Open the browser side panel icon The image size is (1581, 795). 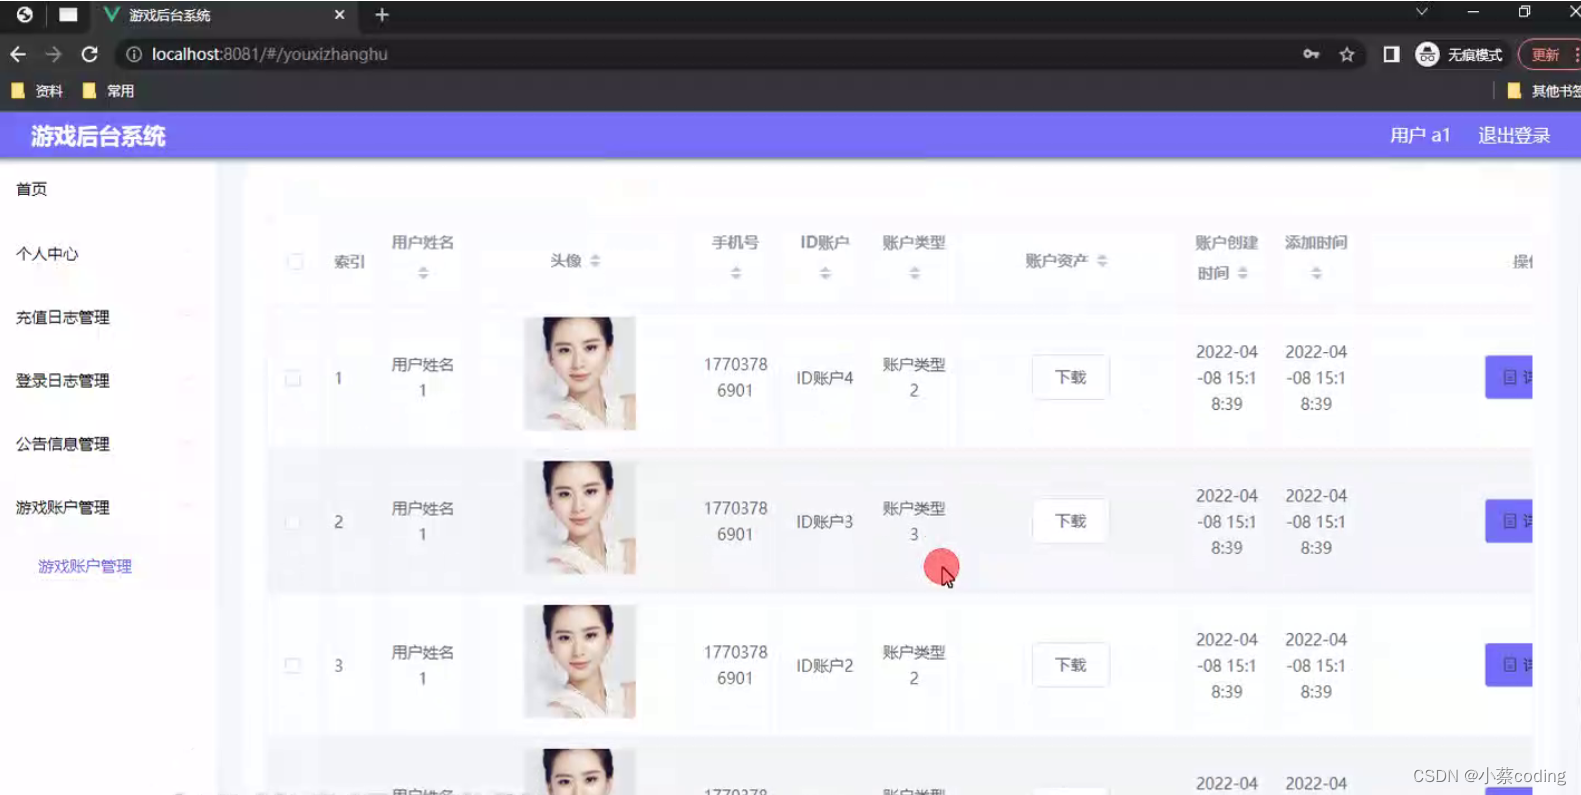pos(1391,54)
